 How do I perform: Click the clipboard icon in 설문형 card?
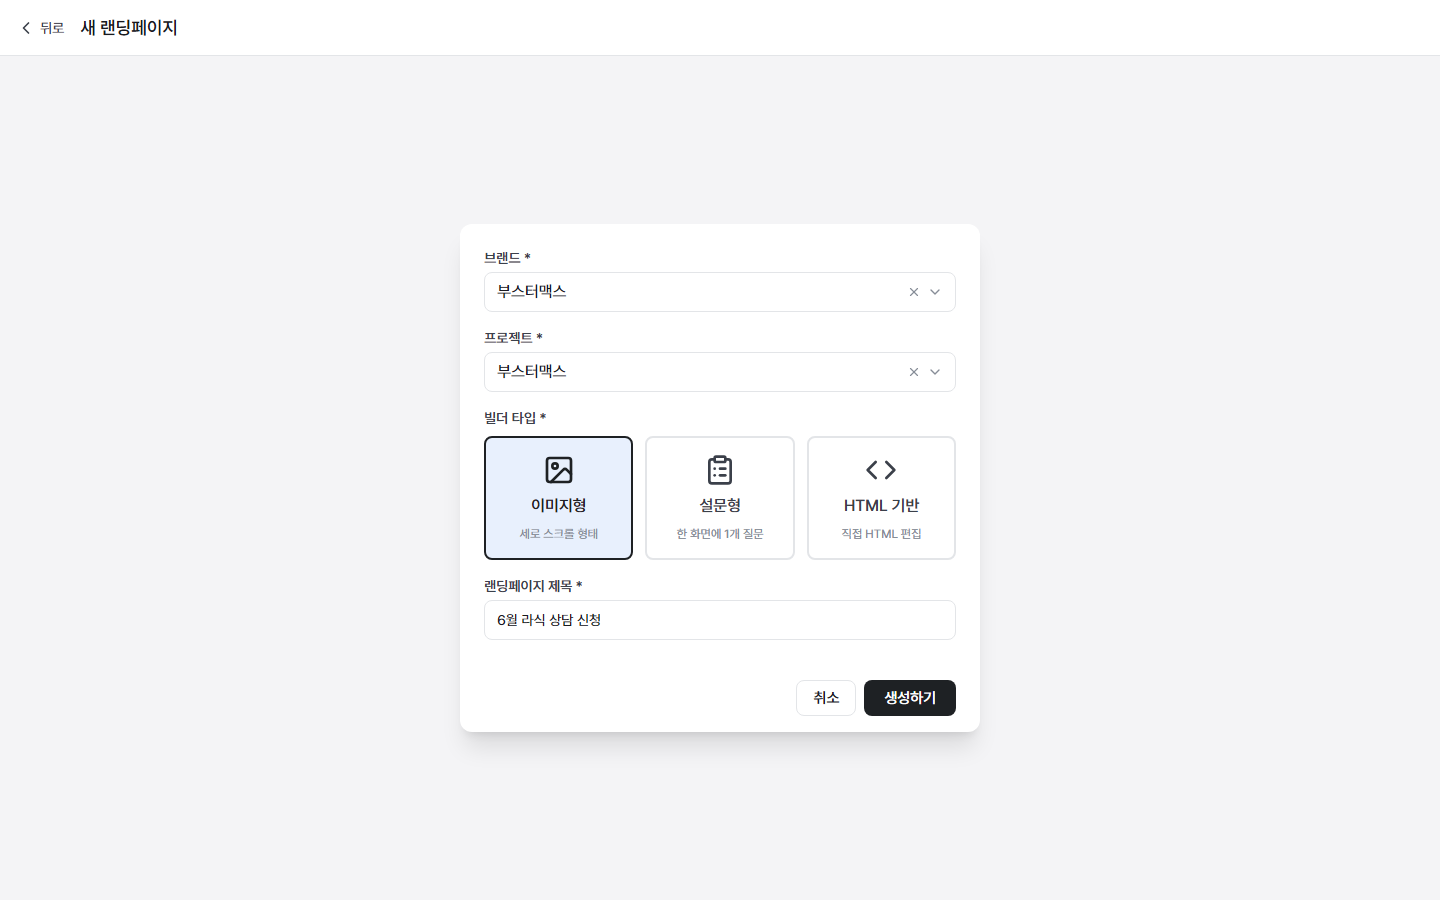click(x=720, y=470)
